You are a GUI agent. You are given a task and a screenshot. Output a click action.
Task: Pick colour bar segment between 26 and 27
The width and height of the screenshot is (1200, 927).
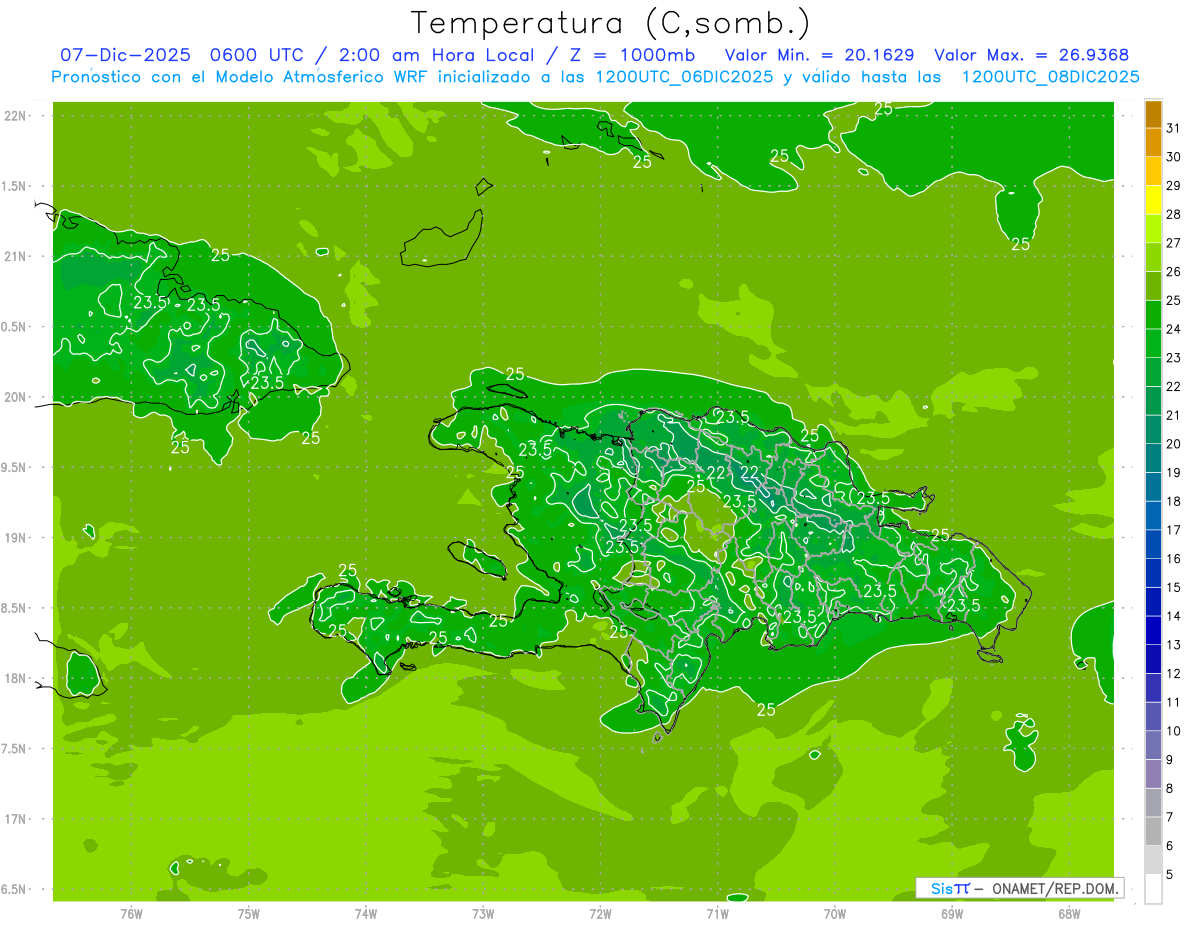[x=1153, y=258]
